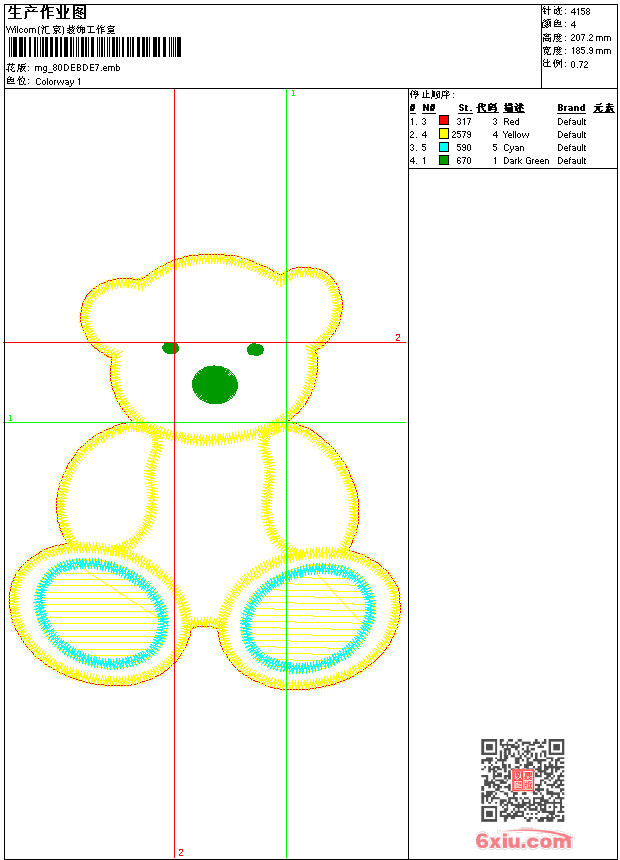Click the bear's right green eye
The image size is (620, 860).
click(x=255, y=349)
